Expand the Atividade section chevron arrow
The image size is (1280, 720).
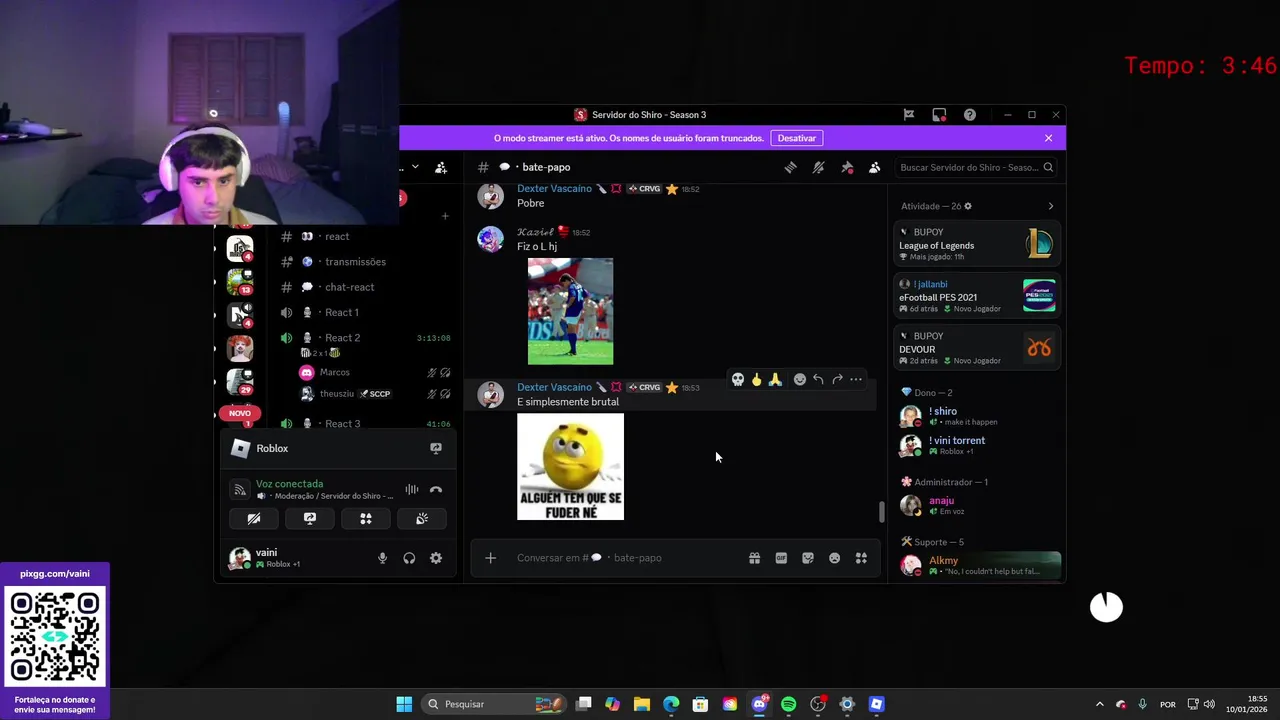(x=1050, y=206)
